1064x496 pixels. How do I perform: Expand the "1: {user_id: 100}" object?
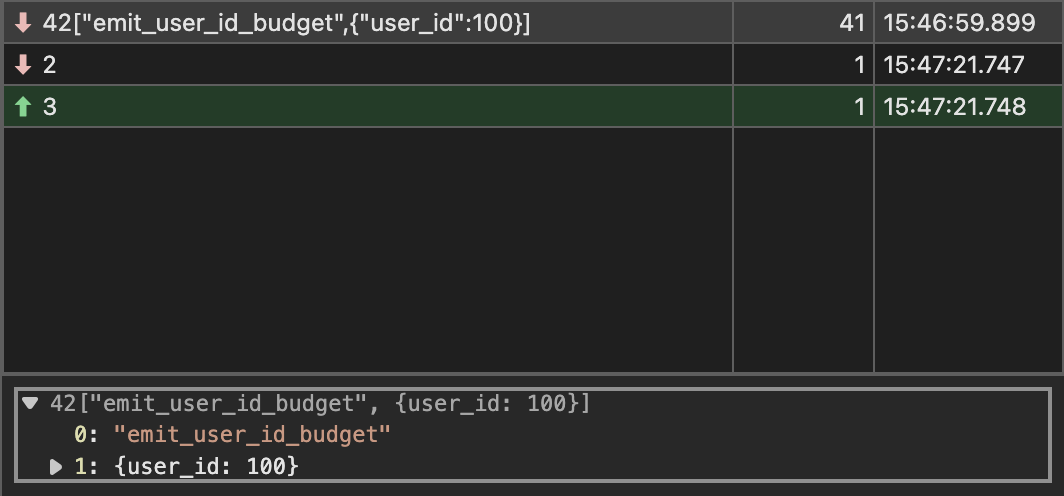(x=57, y=466)
